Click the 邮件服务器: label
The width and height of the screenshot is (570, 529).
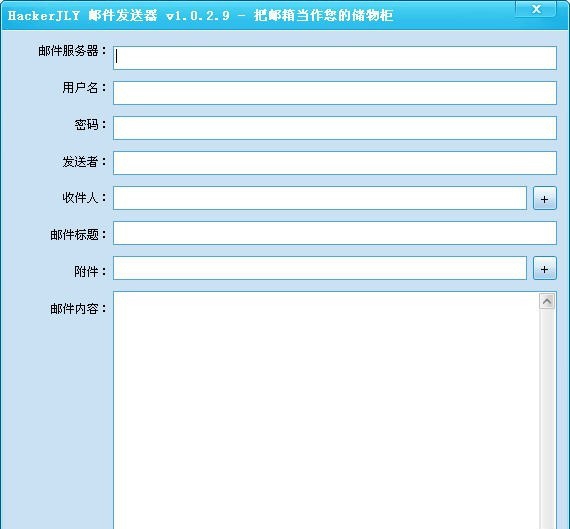72,51
